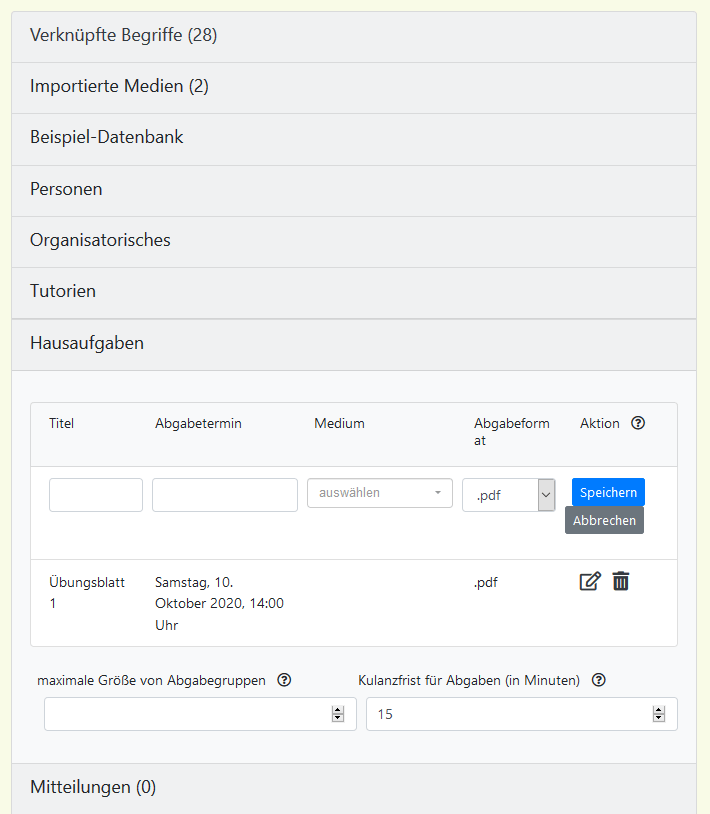Image resolution: width=710 pixels, height=814 pixels.
Task: Expand the Tutorien accordion
Action: tap(63, 292)
